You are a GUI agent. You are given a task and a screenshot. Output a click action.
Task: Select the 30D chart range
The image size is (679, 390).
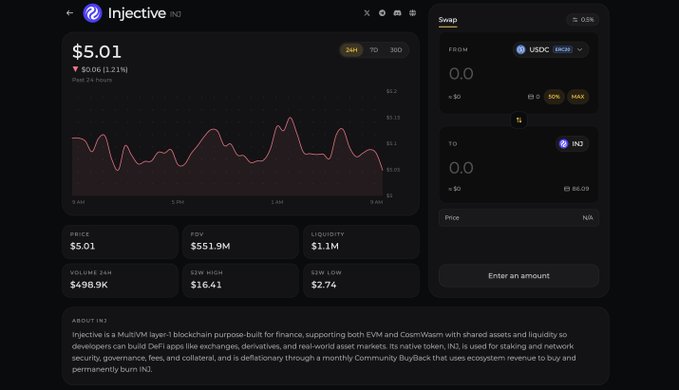(396, 50)
